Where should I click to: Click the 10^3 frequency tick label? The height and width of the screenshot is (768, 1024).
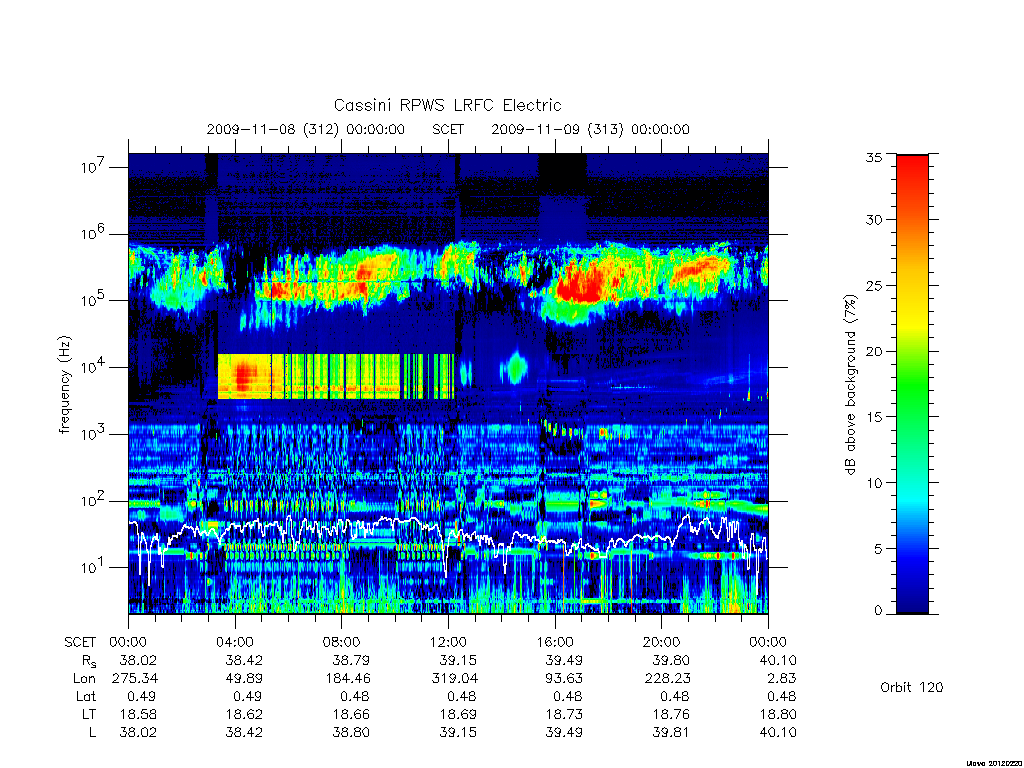[x=94, y=434]
